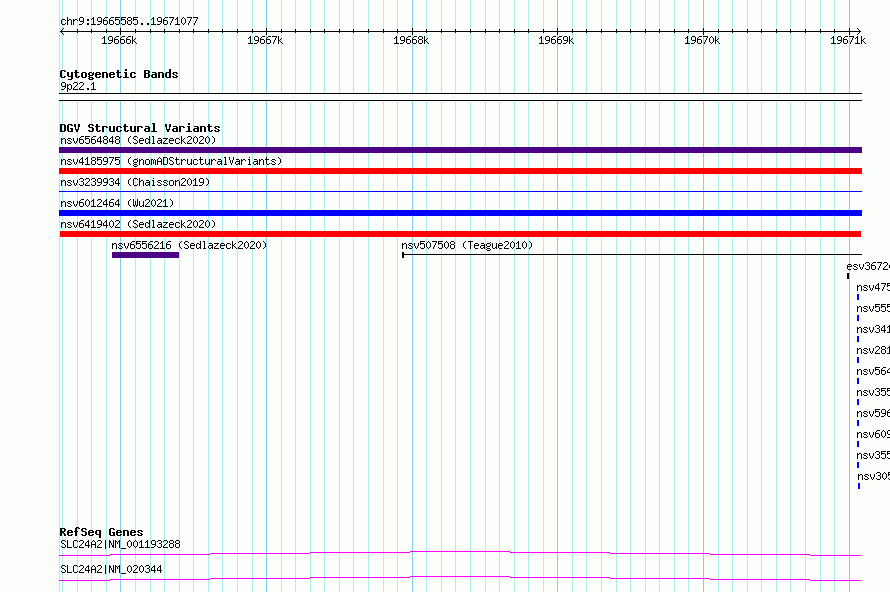Select the 19669k ruler position label

[556, 40]
